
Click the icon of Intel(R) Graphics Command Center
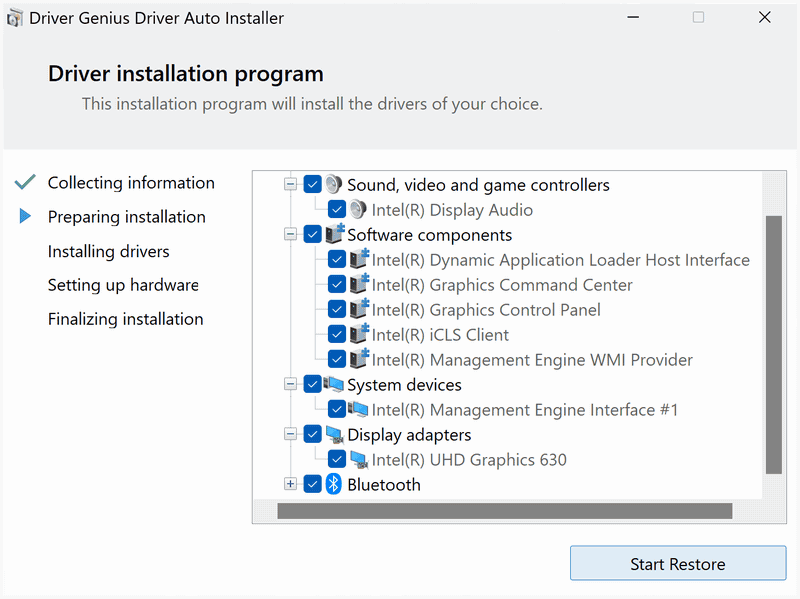click(359, 284)
